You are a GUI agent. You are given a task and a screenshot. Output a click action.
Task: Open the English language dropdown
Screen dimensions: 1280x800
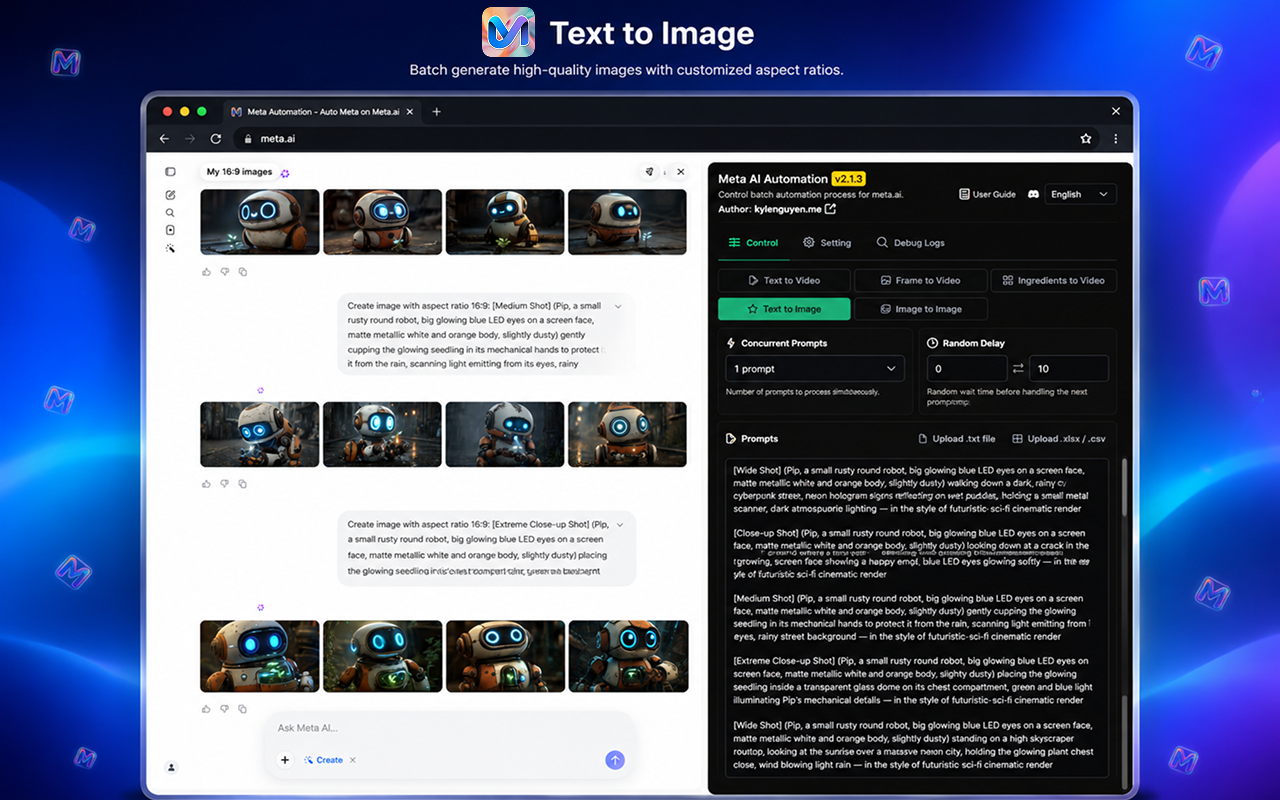coord(1080,194)
